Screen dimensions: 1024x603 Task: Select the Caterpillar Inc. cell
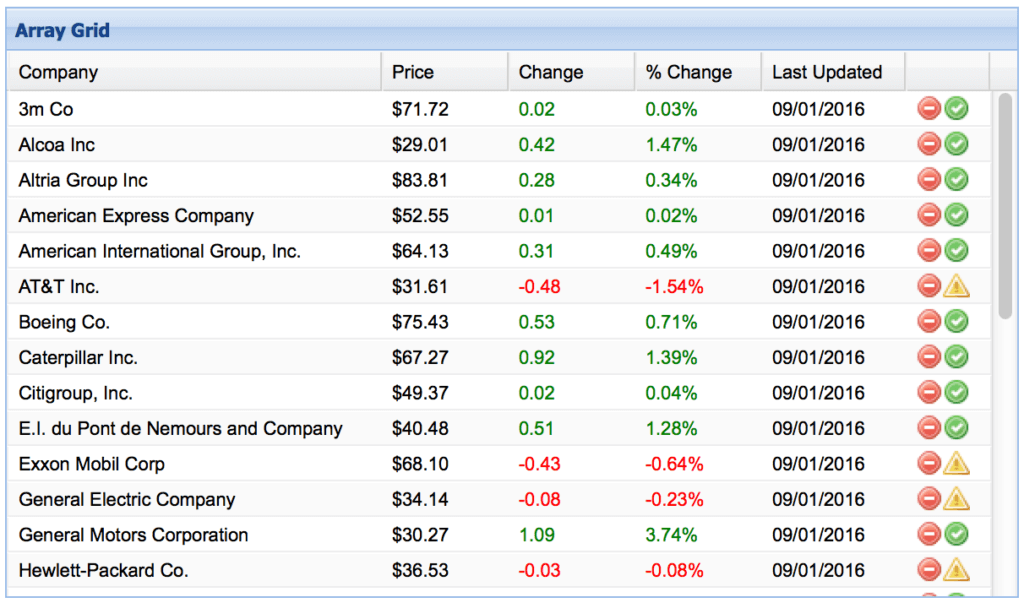tap(194, 357)
